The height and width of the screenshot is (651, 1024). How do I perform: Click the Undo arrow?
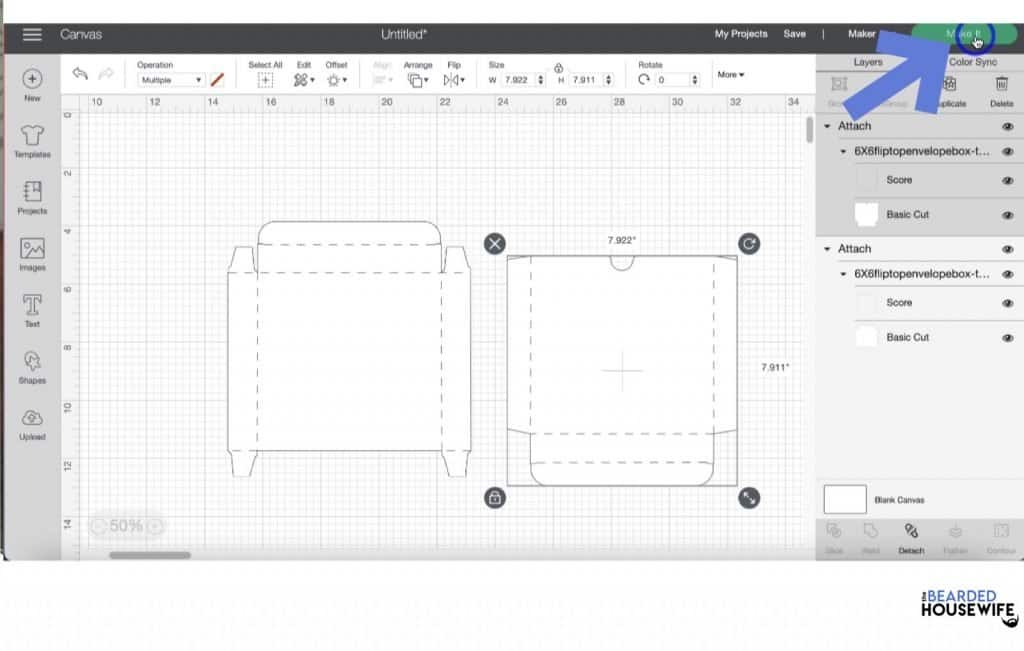pyautogui.click(x=81, y=74)
